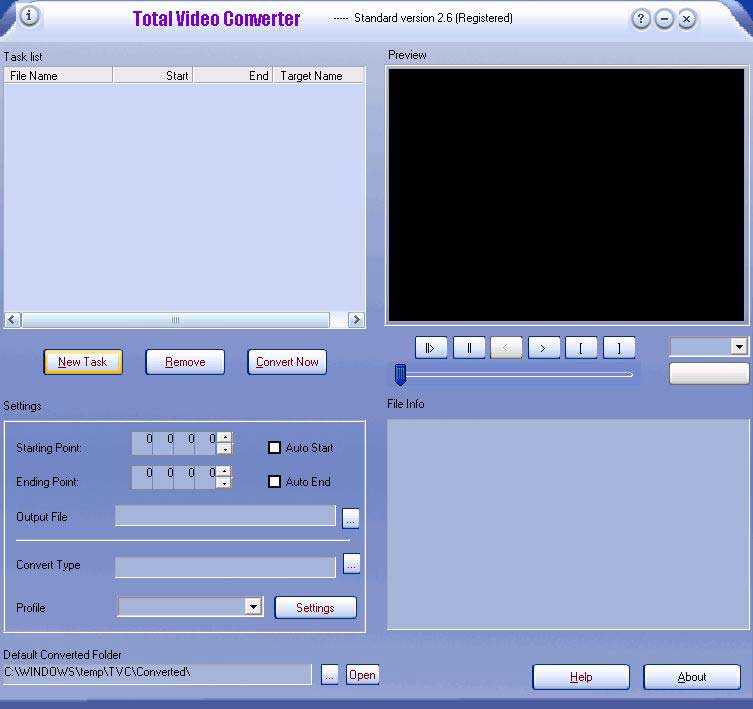Click the Start column header
The width and height of the screenshot is (753, 709).
[x=153, y=75]
